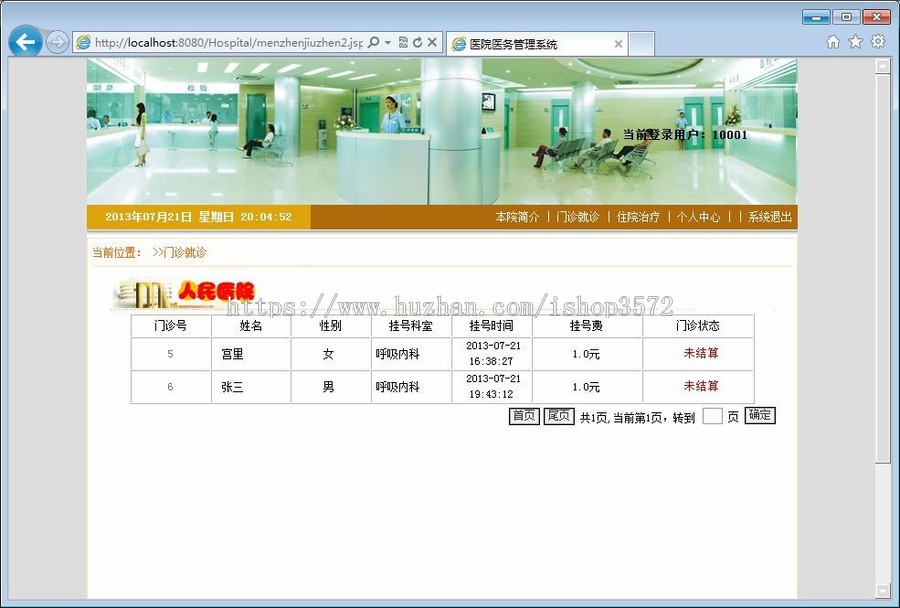Click the 门诊号 column header
The image size is (900, 608).
coord(170,326)
